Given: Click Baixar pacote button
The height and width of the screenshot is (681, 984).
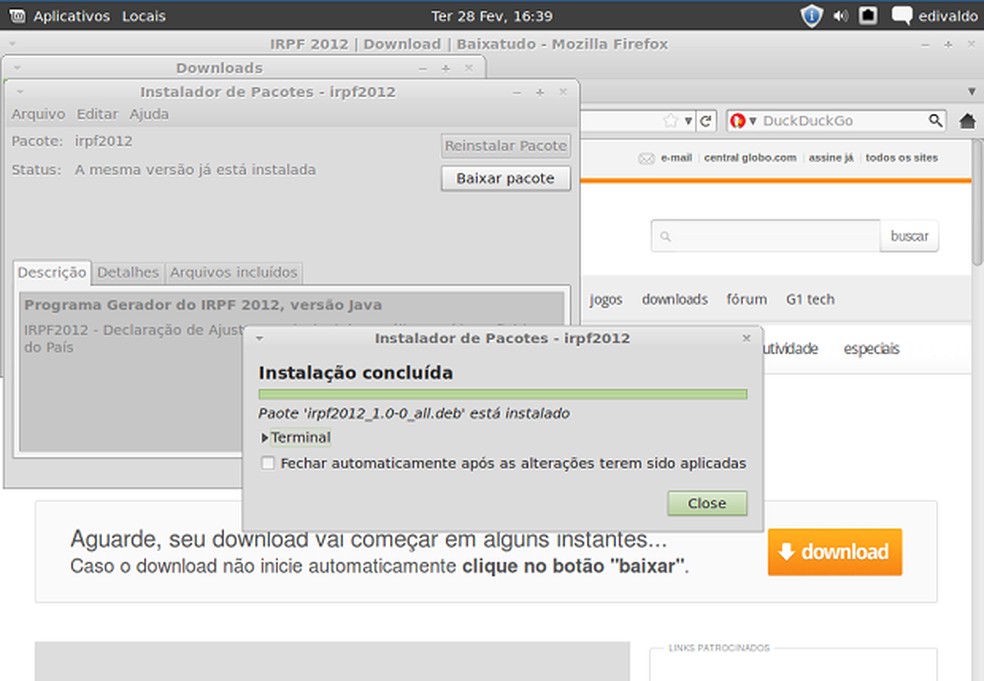Looking at the screenshot, I should click(x=506, y=178).
